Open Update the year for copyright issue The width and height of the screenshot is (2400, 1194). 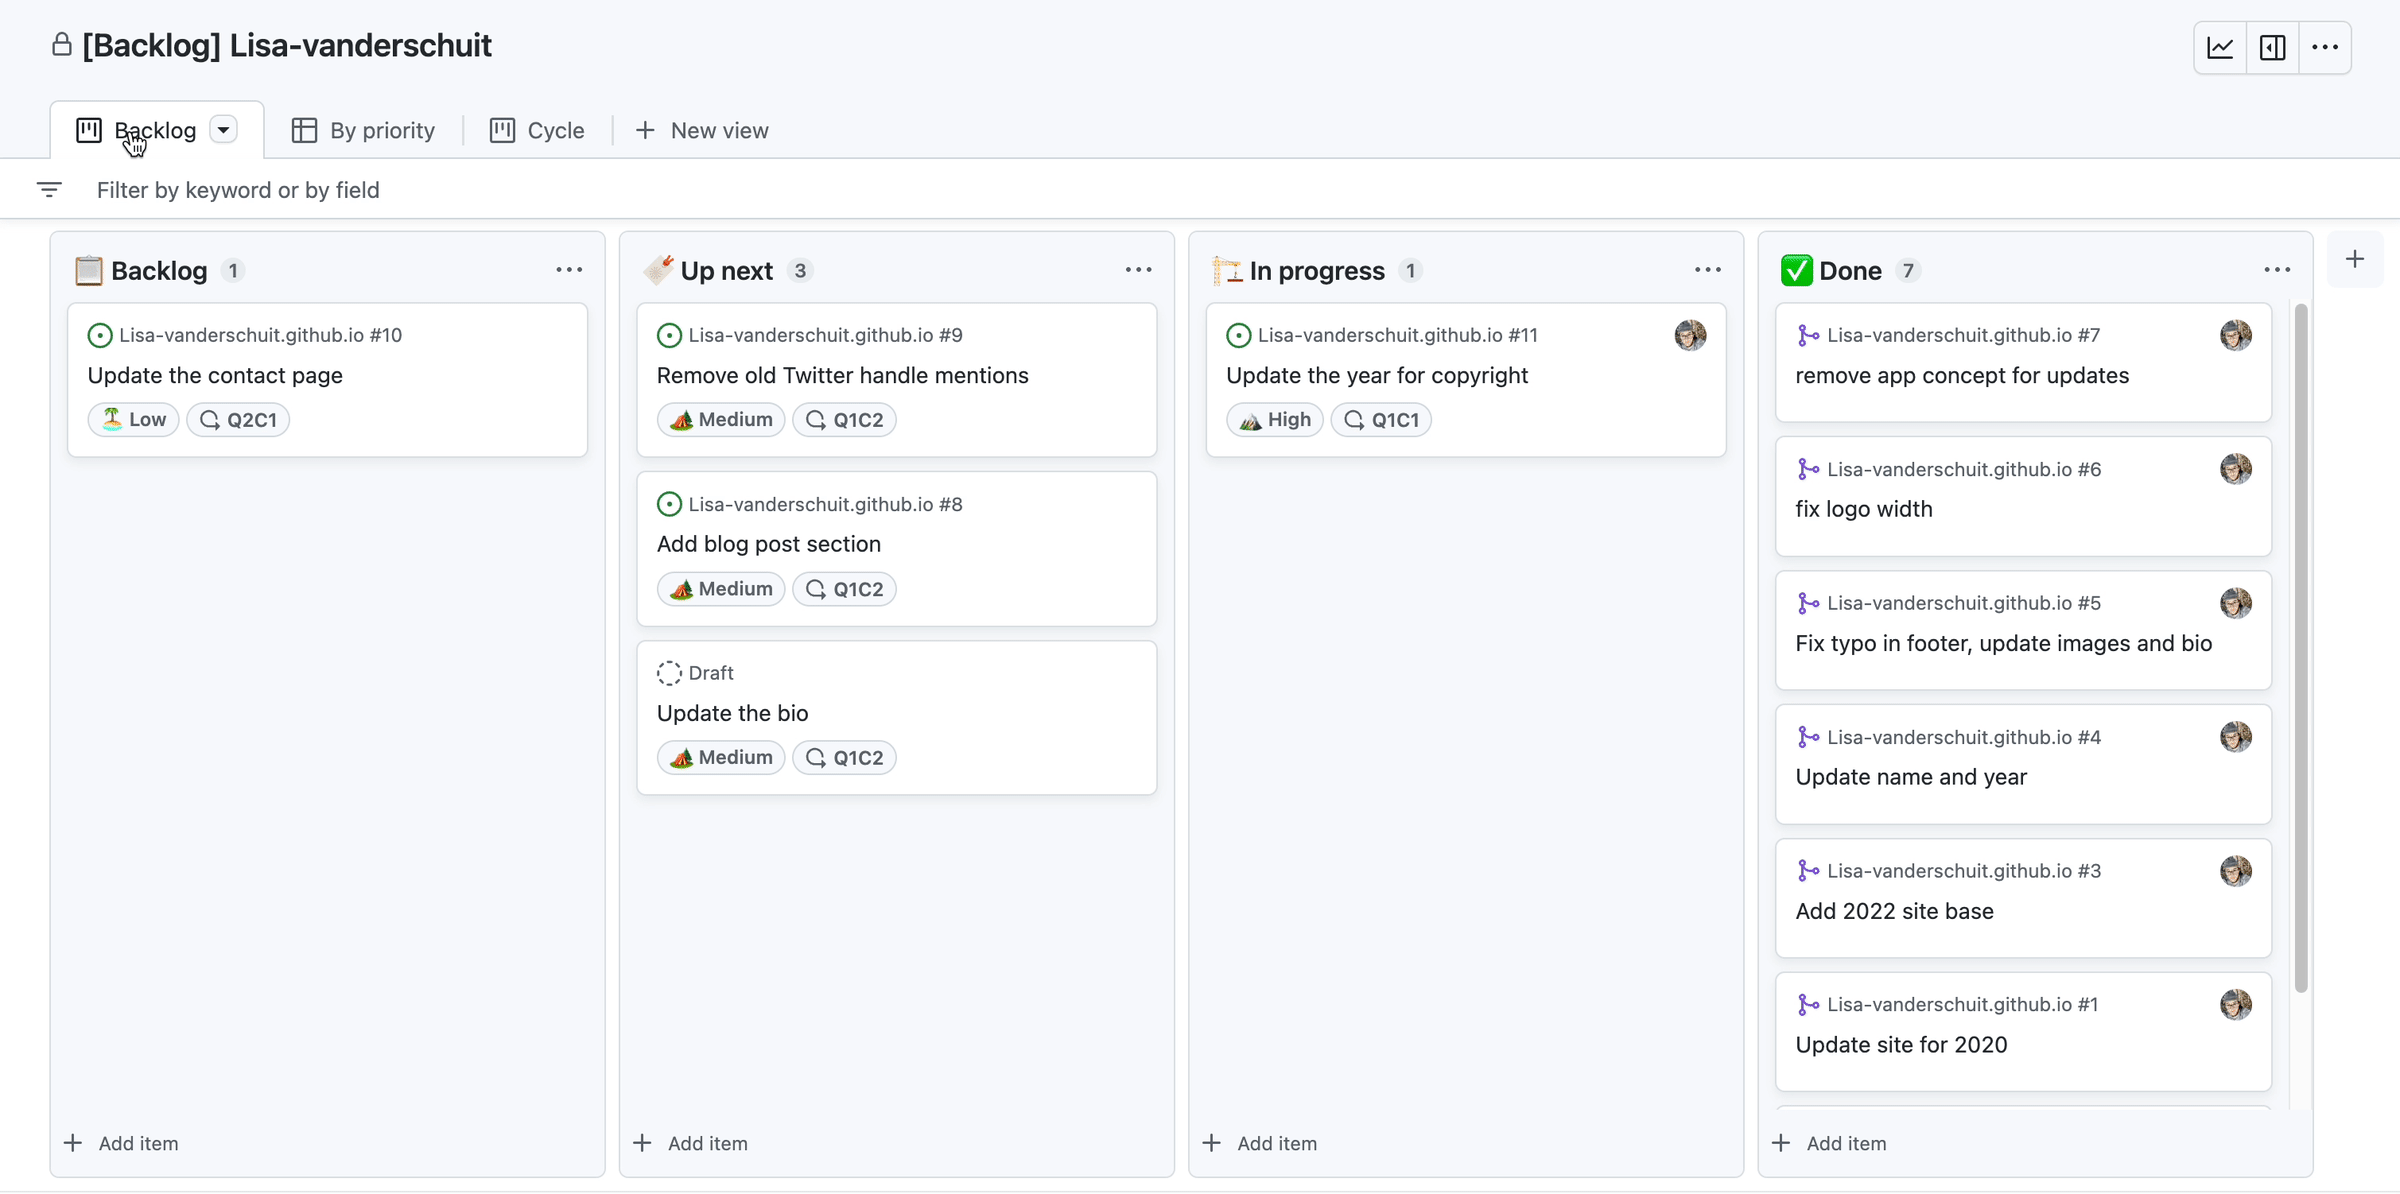[1377, 375]
